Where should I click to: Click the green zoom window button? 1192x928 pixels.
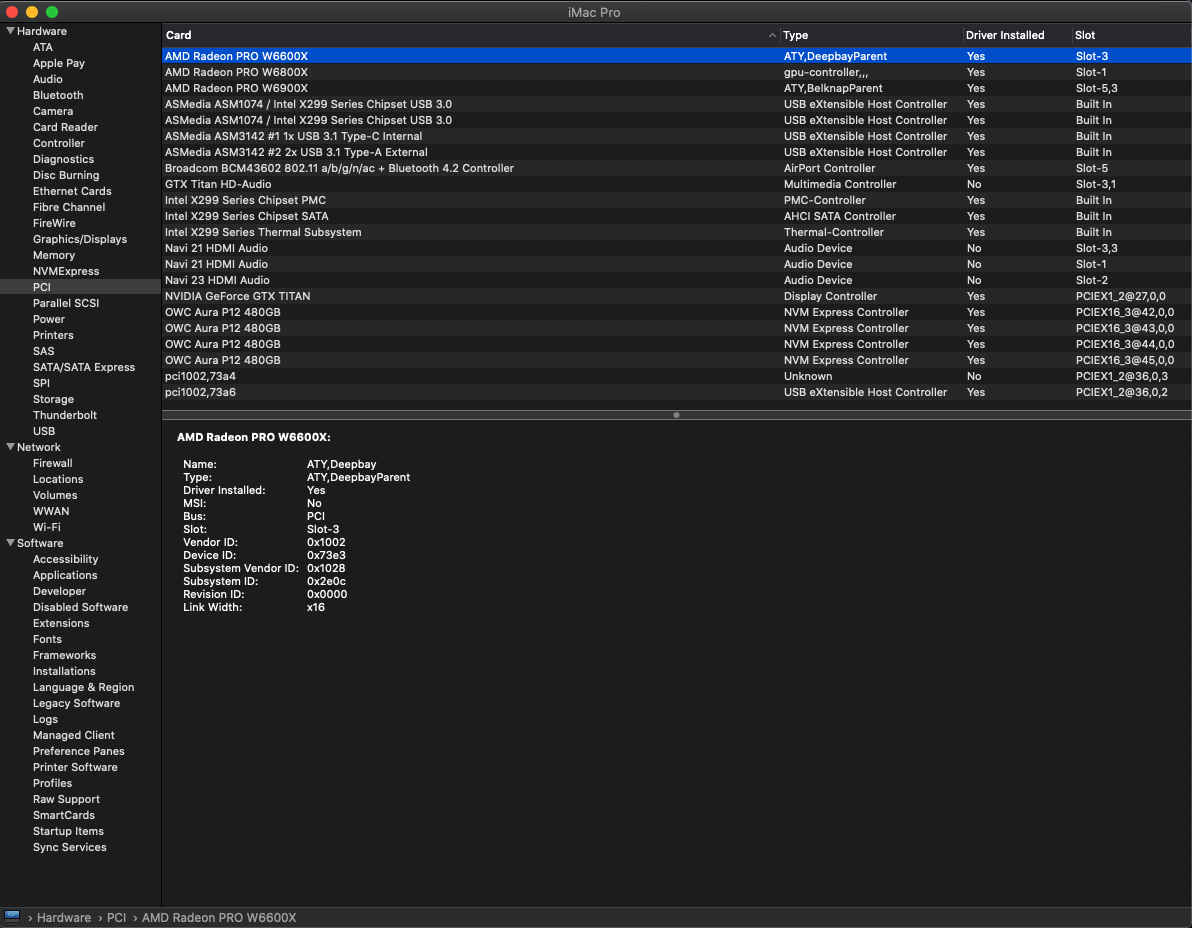(x=52, y=11)
